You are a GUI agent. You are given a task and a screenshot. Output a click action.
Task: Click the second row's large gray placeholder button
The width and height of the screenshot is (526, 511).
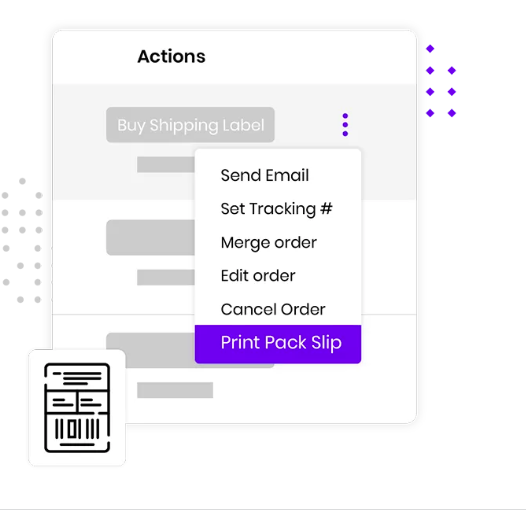[150, 238]
